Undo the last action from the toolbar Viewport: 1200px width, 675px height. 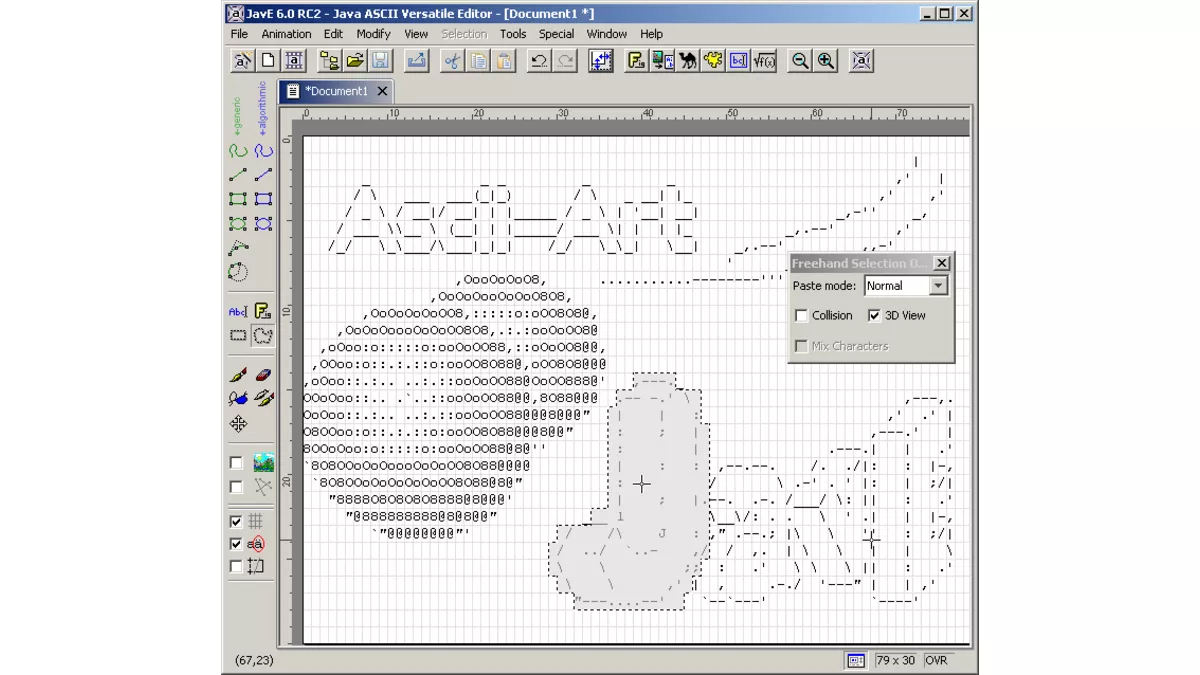pos(538,61)
